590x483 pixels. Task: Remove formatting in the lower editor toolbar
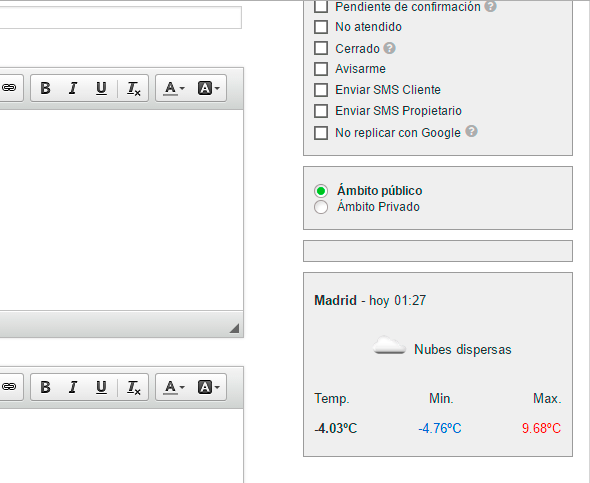[133, 387]
